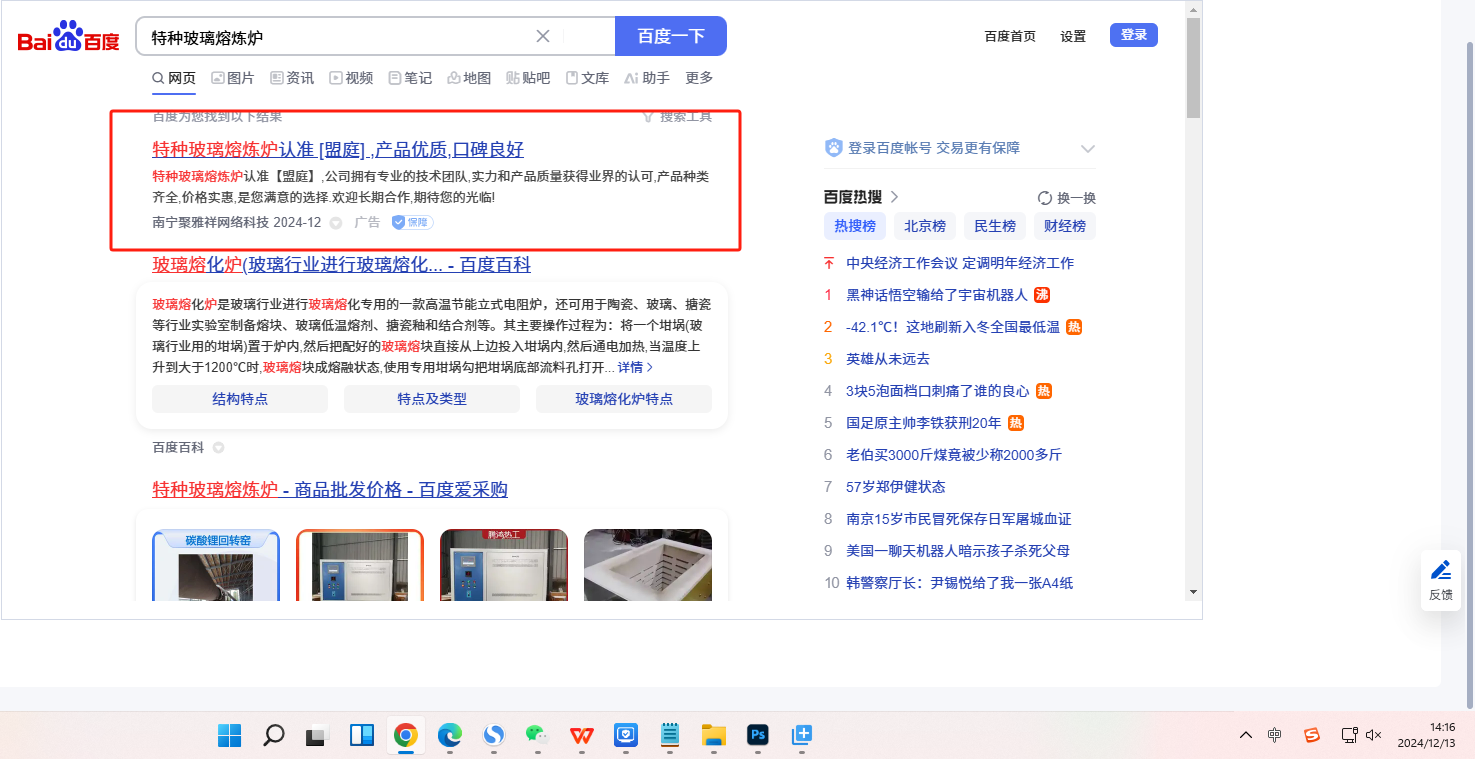The width and height of the screenshot is (1475, 759).
Task: Open 中央经济工作会议 定调明年经济工作
Action: click(x=960, y=263)
